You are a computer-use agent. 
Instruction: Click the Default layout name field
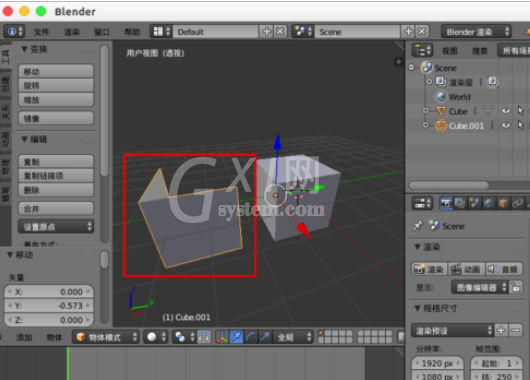215,32
